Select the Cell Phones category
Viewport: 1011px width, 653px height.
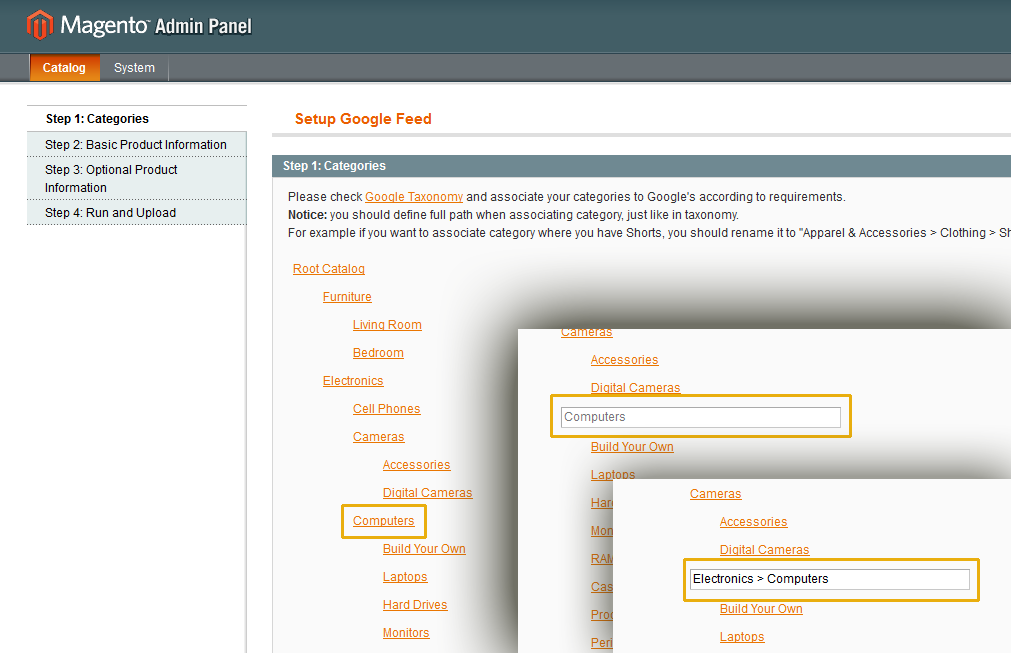coord(386,409)
